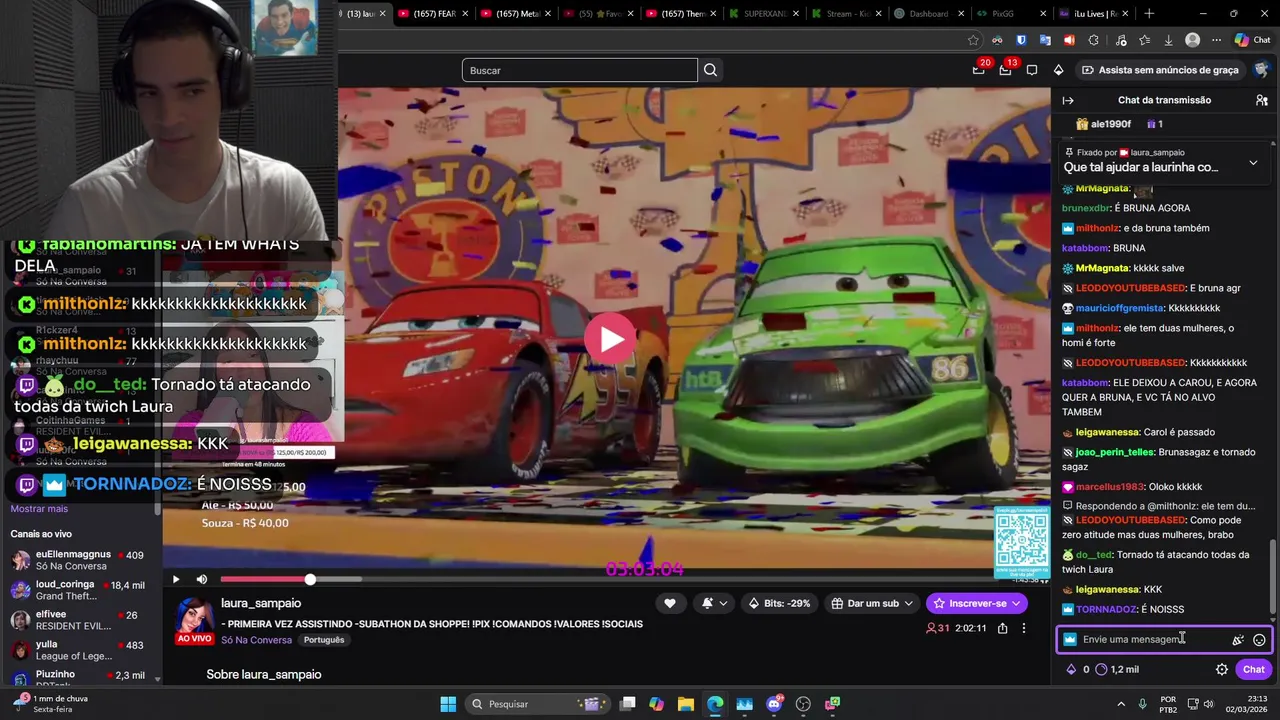Open the chat community users icon
The height and width of the screenshot is (720, 1280).
1262,100
